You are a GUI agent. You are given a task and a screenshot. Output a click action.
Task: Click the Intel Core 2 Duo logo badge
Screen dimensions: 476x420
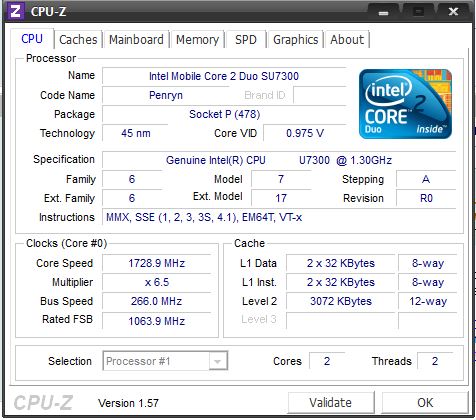[405, 104]
